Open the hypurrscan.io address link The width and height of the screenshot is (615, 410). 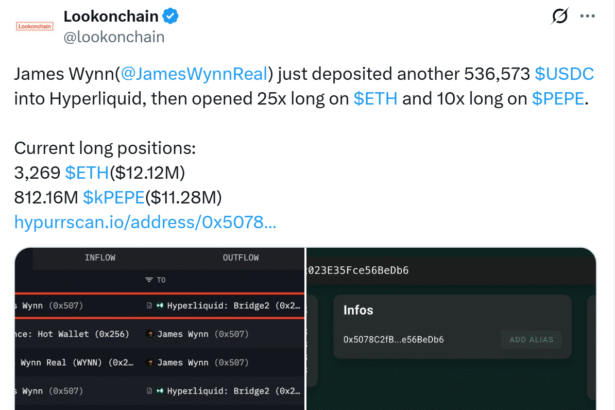145,221
